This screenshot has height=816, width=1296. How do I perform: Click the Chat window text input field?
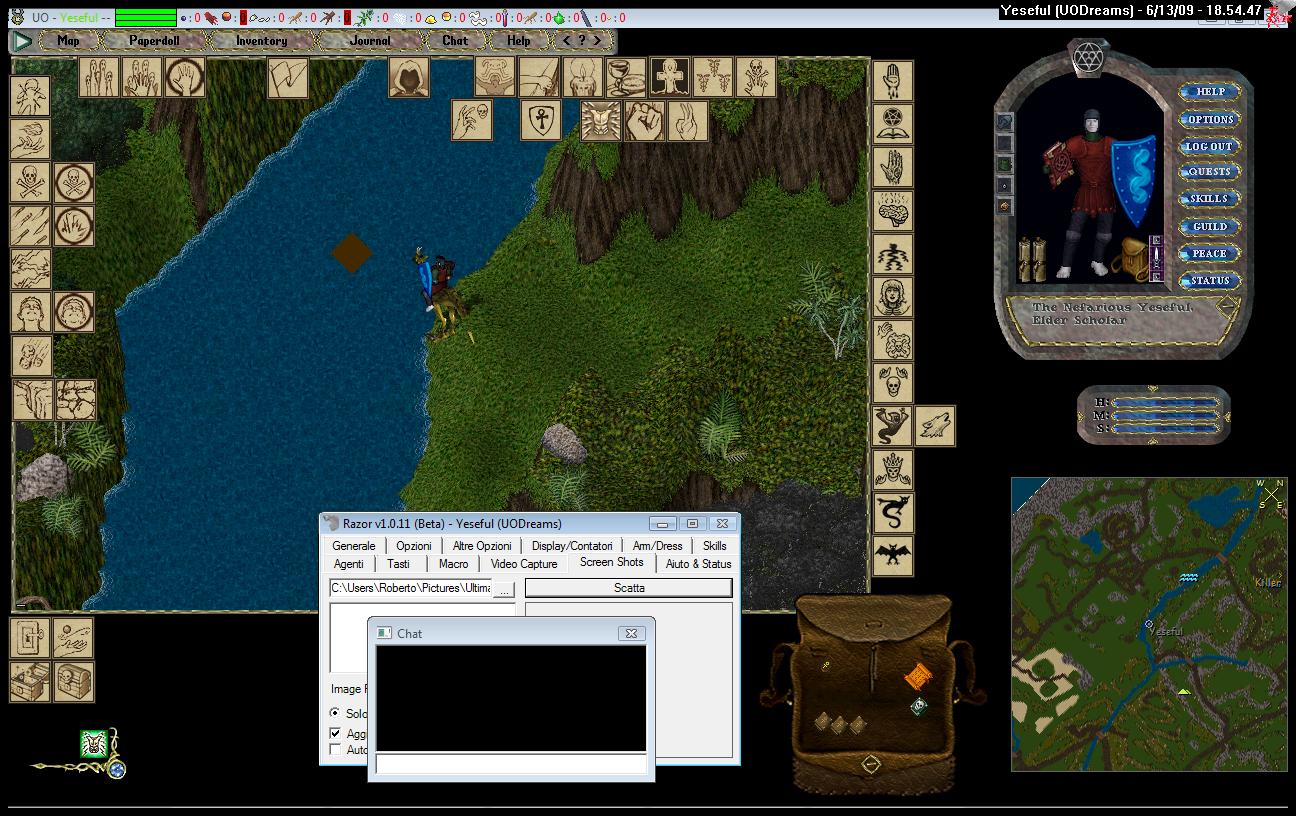(511, 764)
